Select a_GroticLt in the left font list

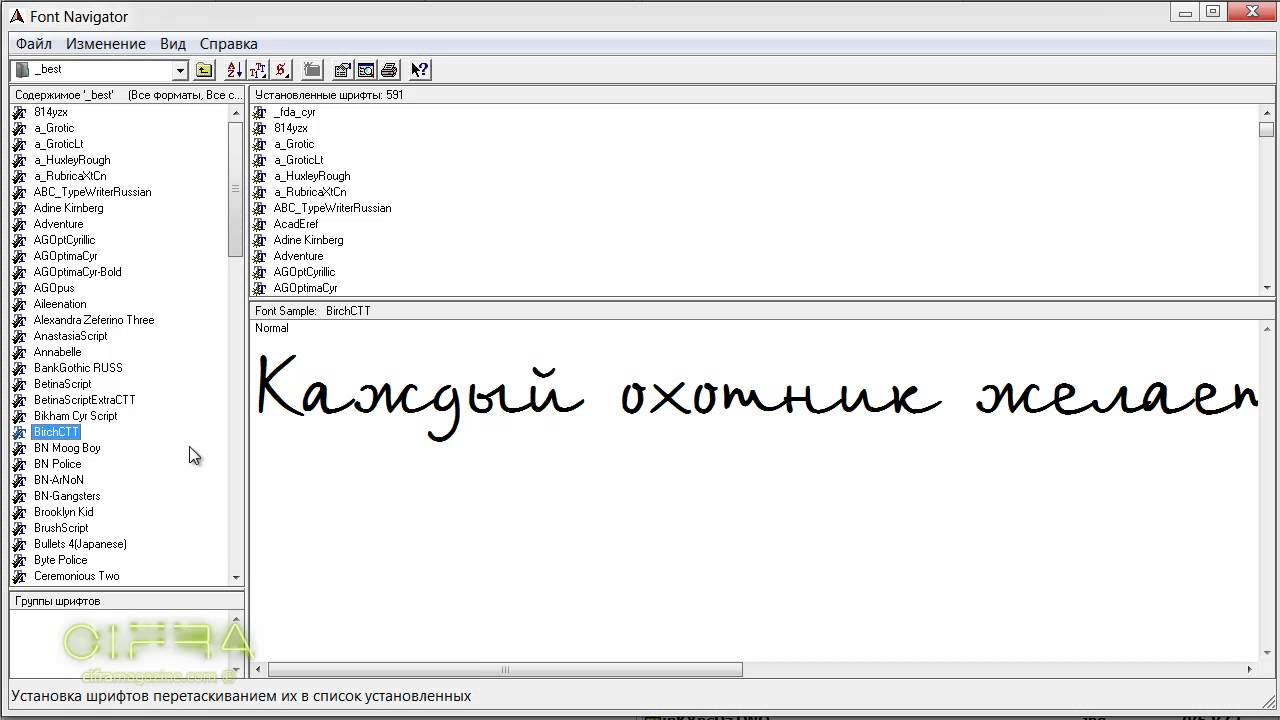click(58, 144)
